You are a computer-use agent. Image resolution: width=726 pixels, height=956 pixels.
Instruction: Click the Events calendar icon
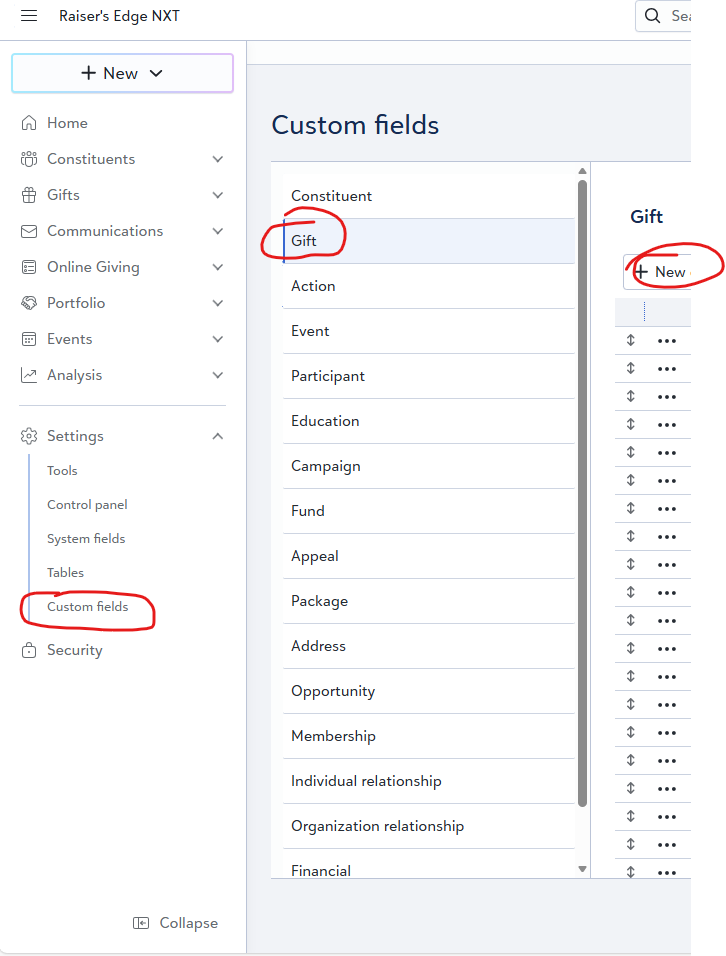point(29,339)
